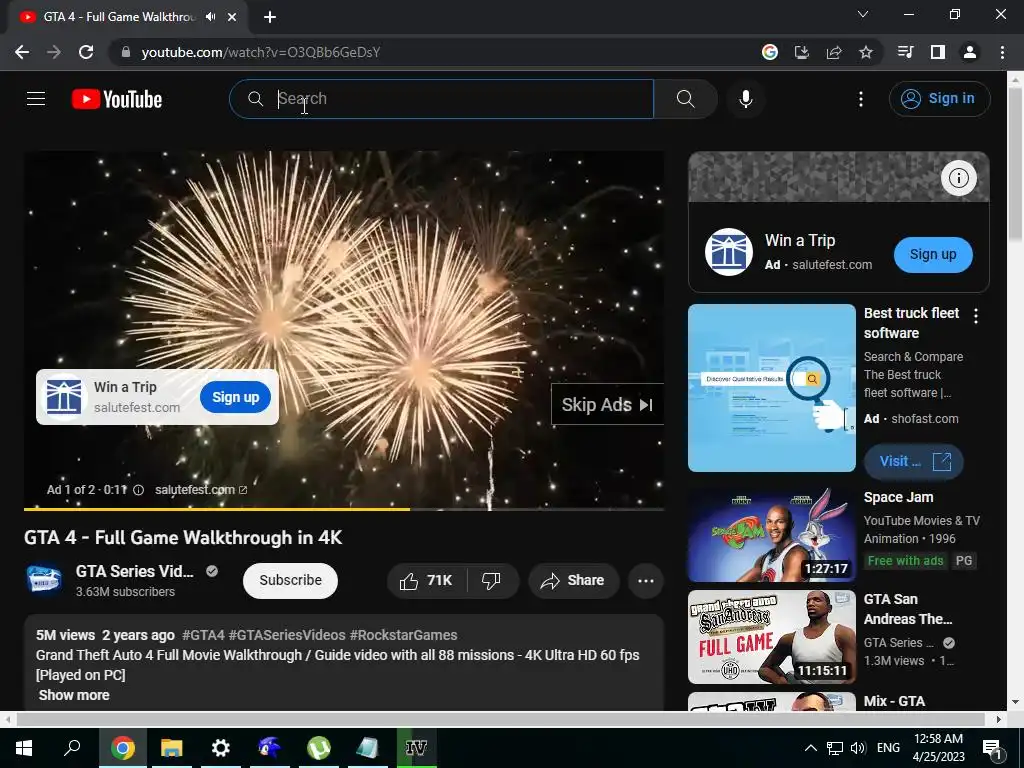
Task: Switch to GTA IV taskbar app
Action: [416, 748]
